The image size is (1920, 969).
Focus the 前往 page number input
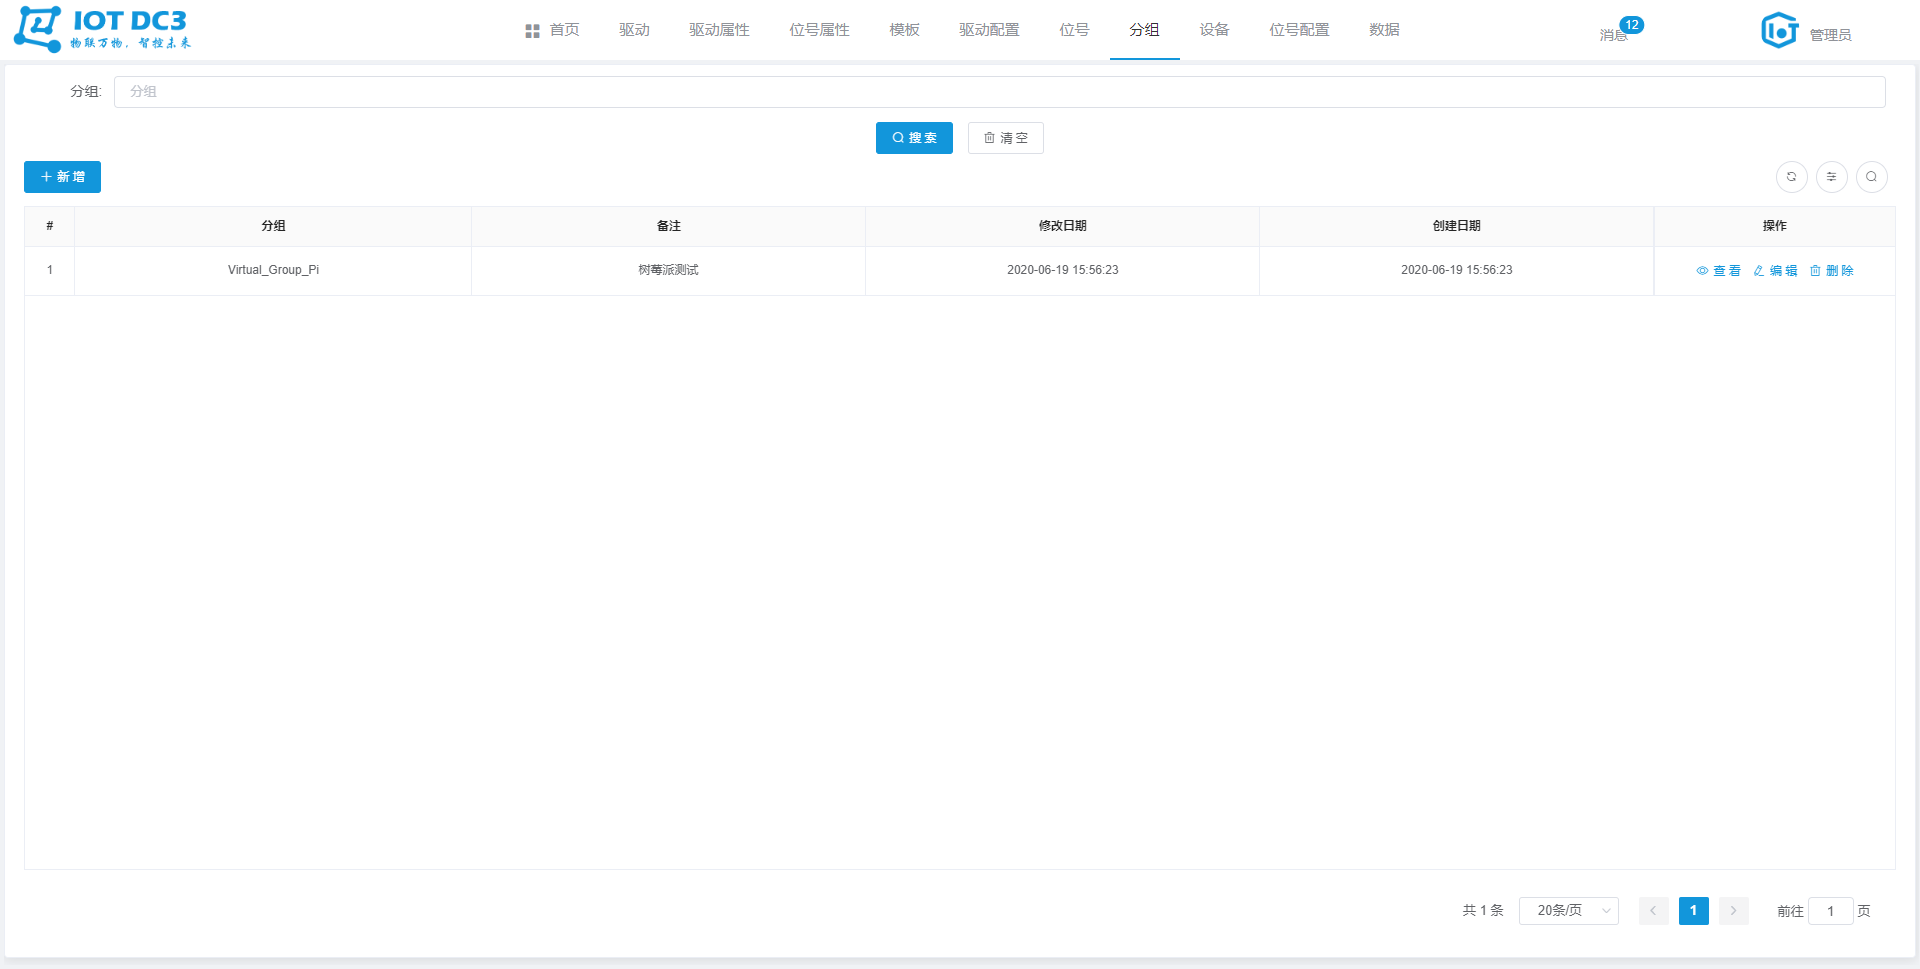coord(1830,911)
